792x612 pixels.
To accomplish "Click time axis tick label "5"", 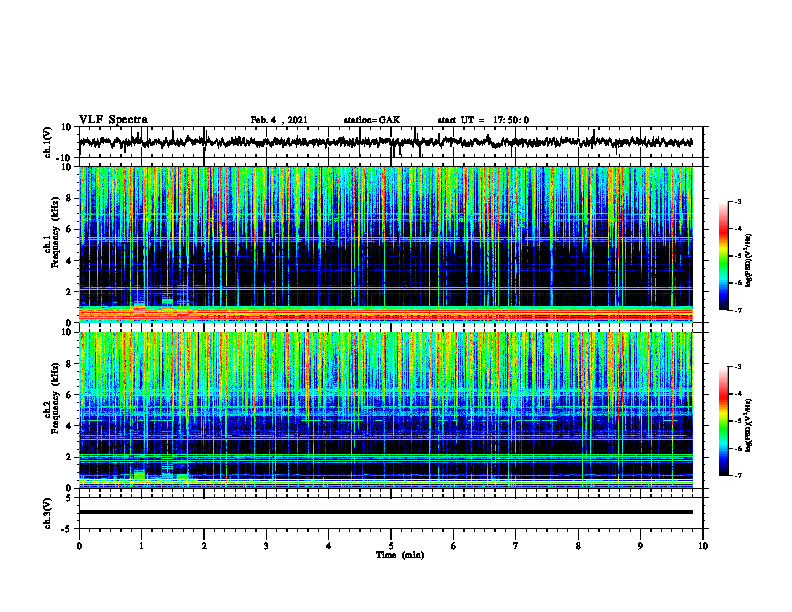I will click(391, 546).
